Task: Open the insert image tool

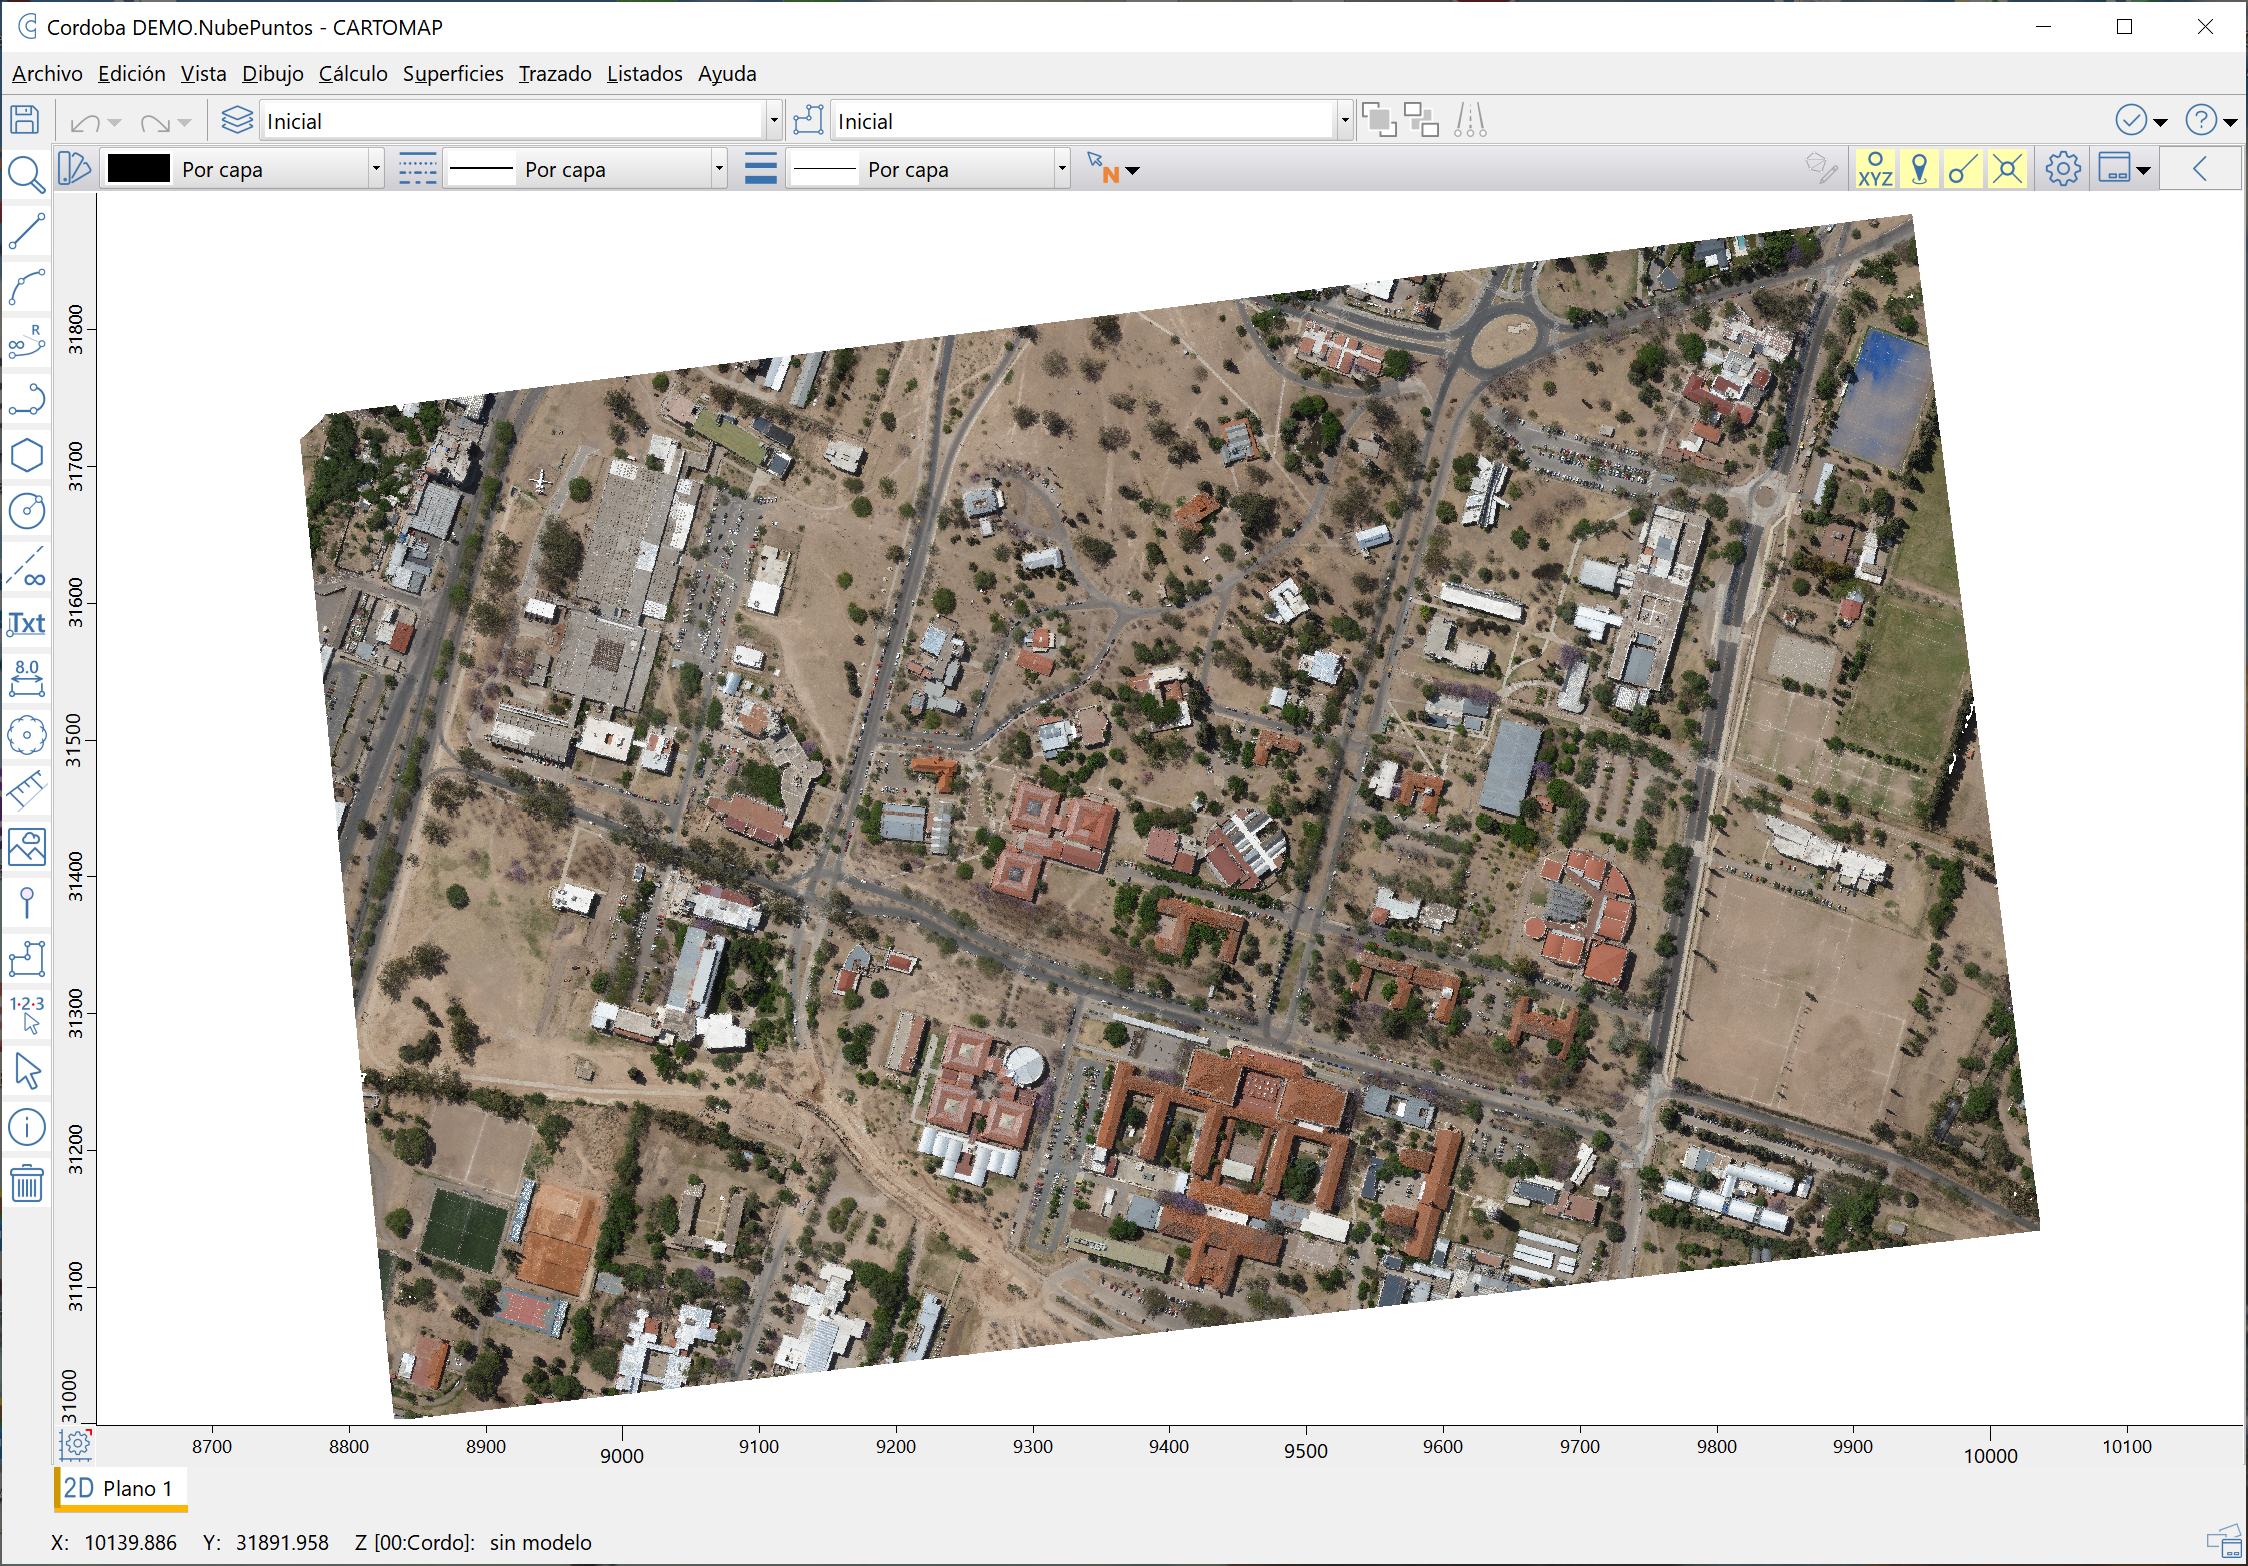Action: (26, 847)
